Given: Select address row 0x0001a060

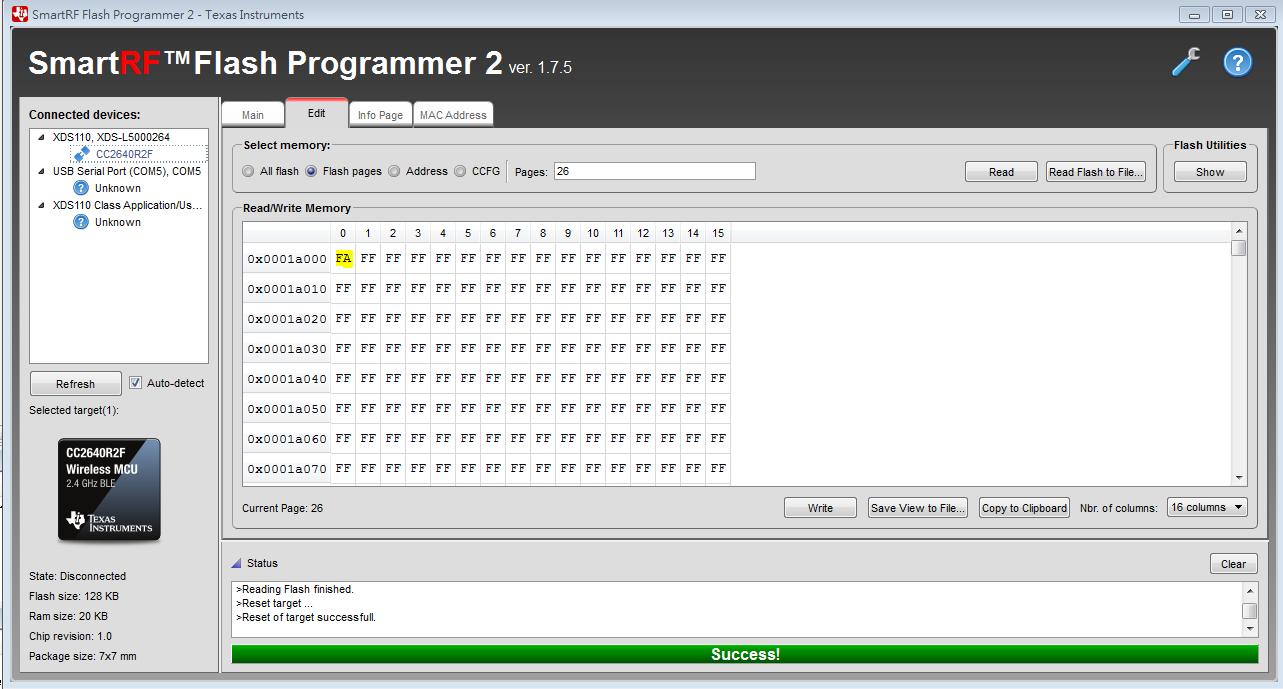Looking at the screenshot, I should click(287, 439).
